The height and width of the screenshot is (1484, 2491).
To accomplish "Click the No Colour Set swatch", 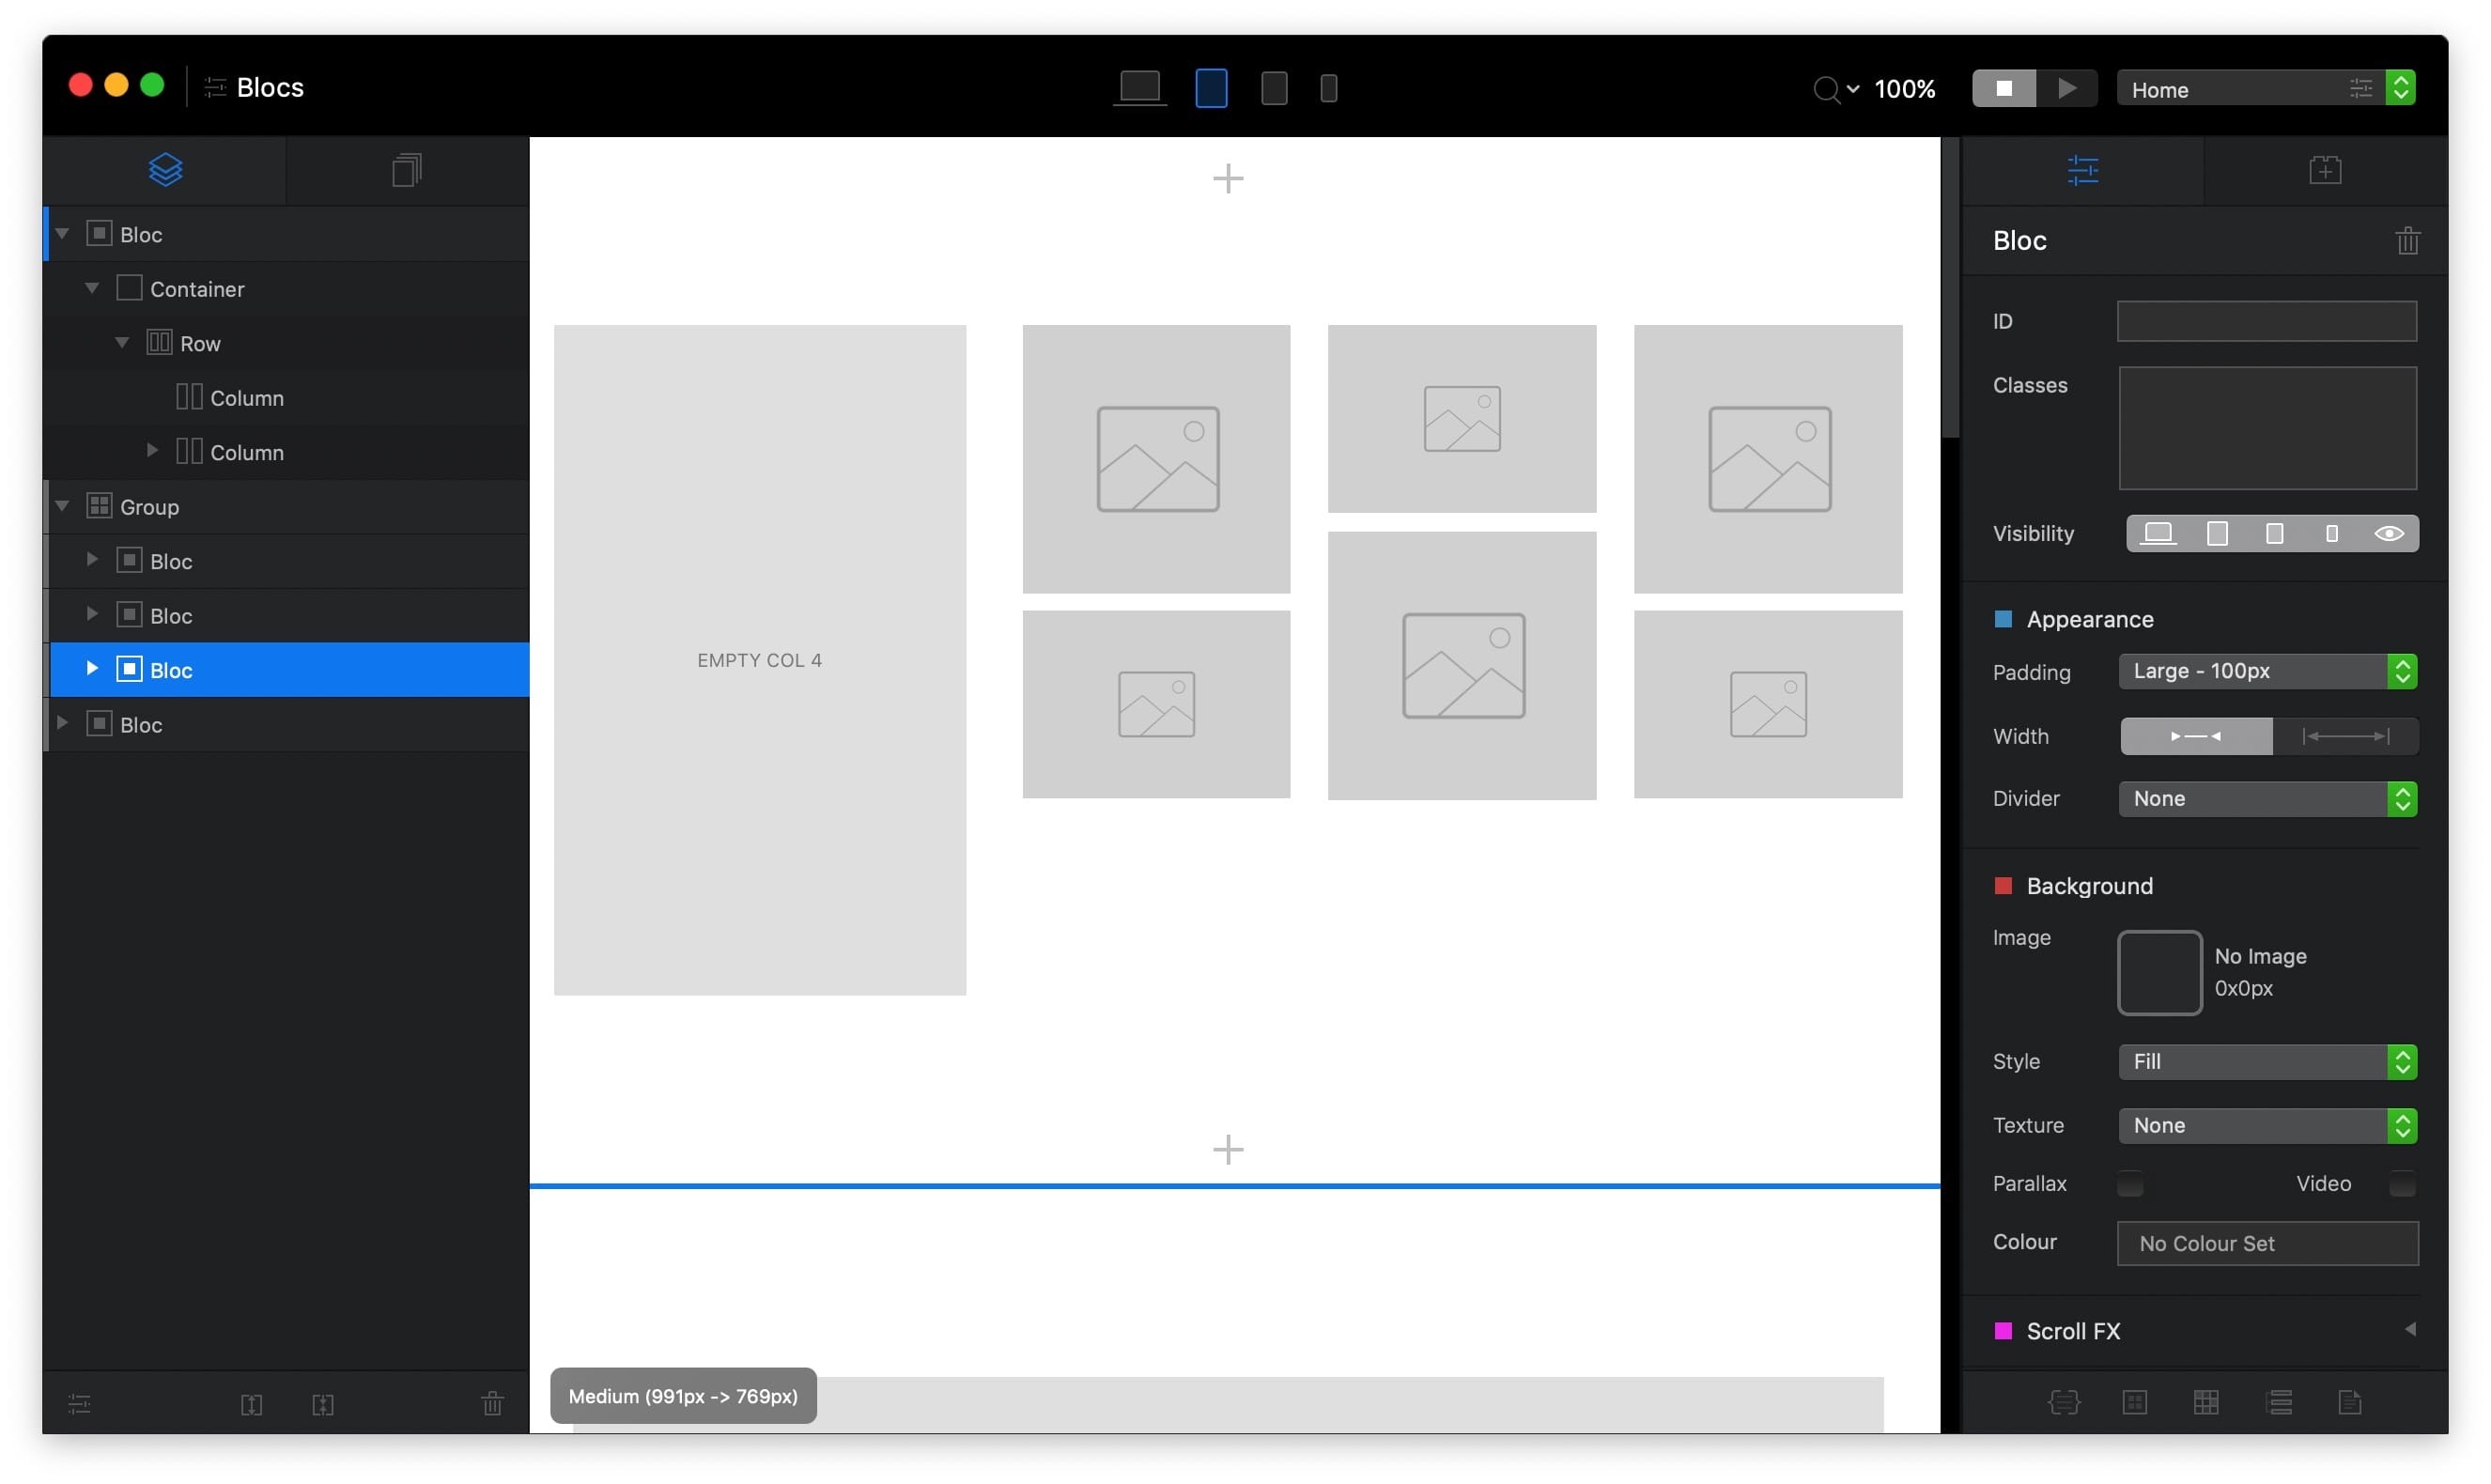I will click(x=2267, y=1244).
